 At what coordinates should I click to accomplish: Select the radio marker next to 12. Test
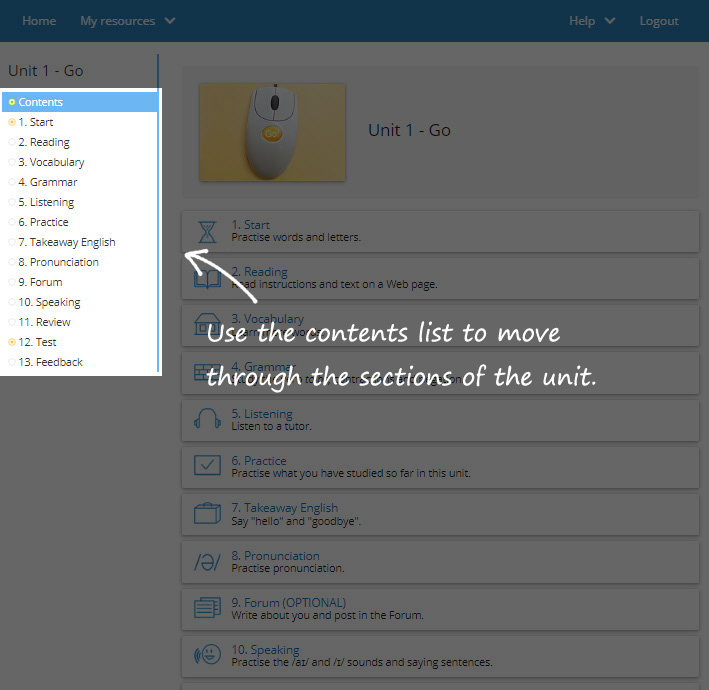pyautogui.click(x=12, y=342)
